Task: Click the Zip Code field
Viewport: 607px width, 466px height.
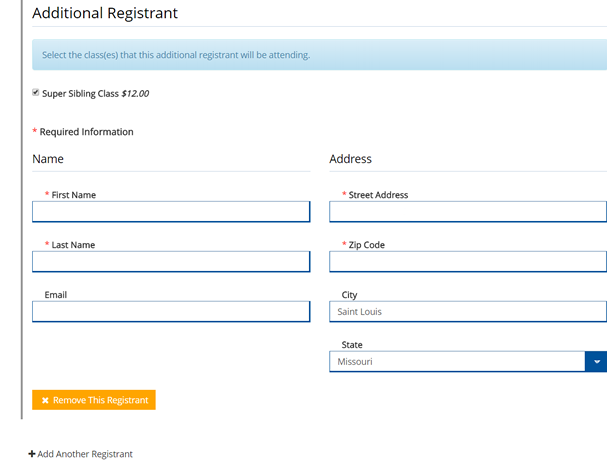Action: [x=468, y=262]
